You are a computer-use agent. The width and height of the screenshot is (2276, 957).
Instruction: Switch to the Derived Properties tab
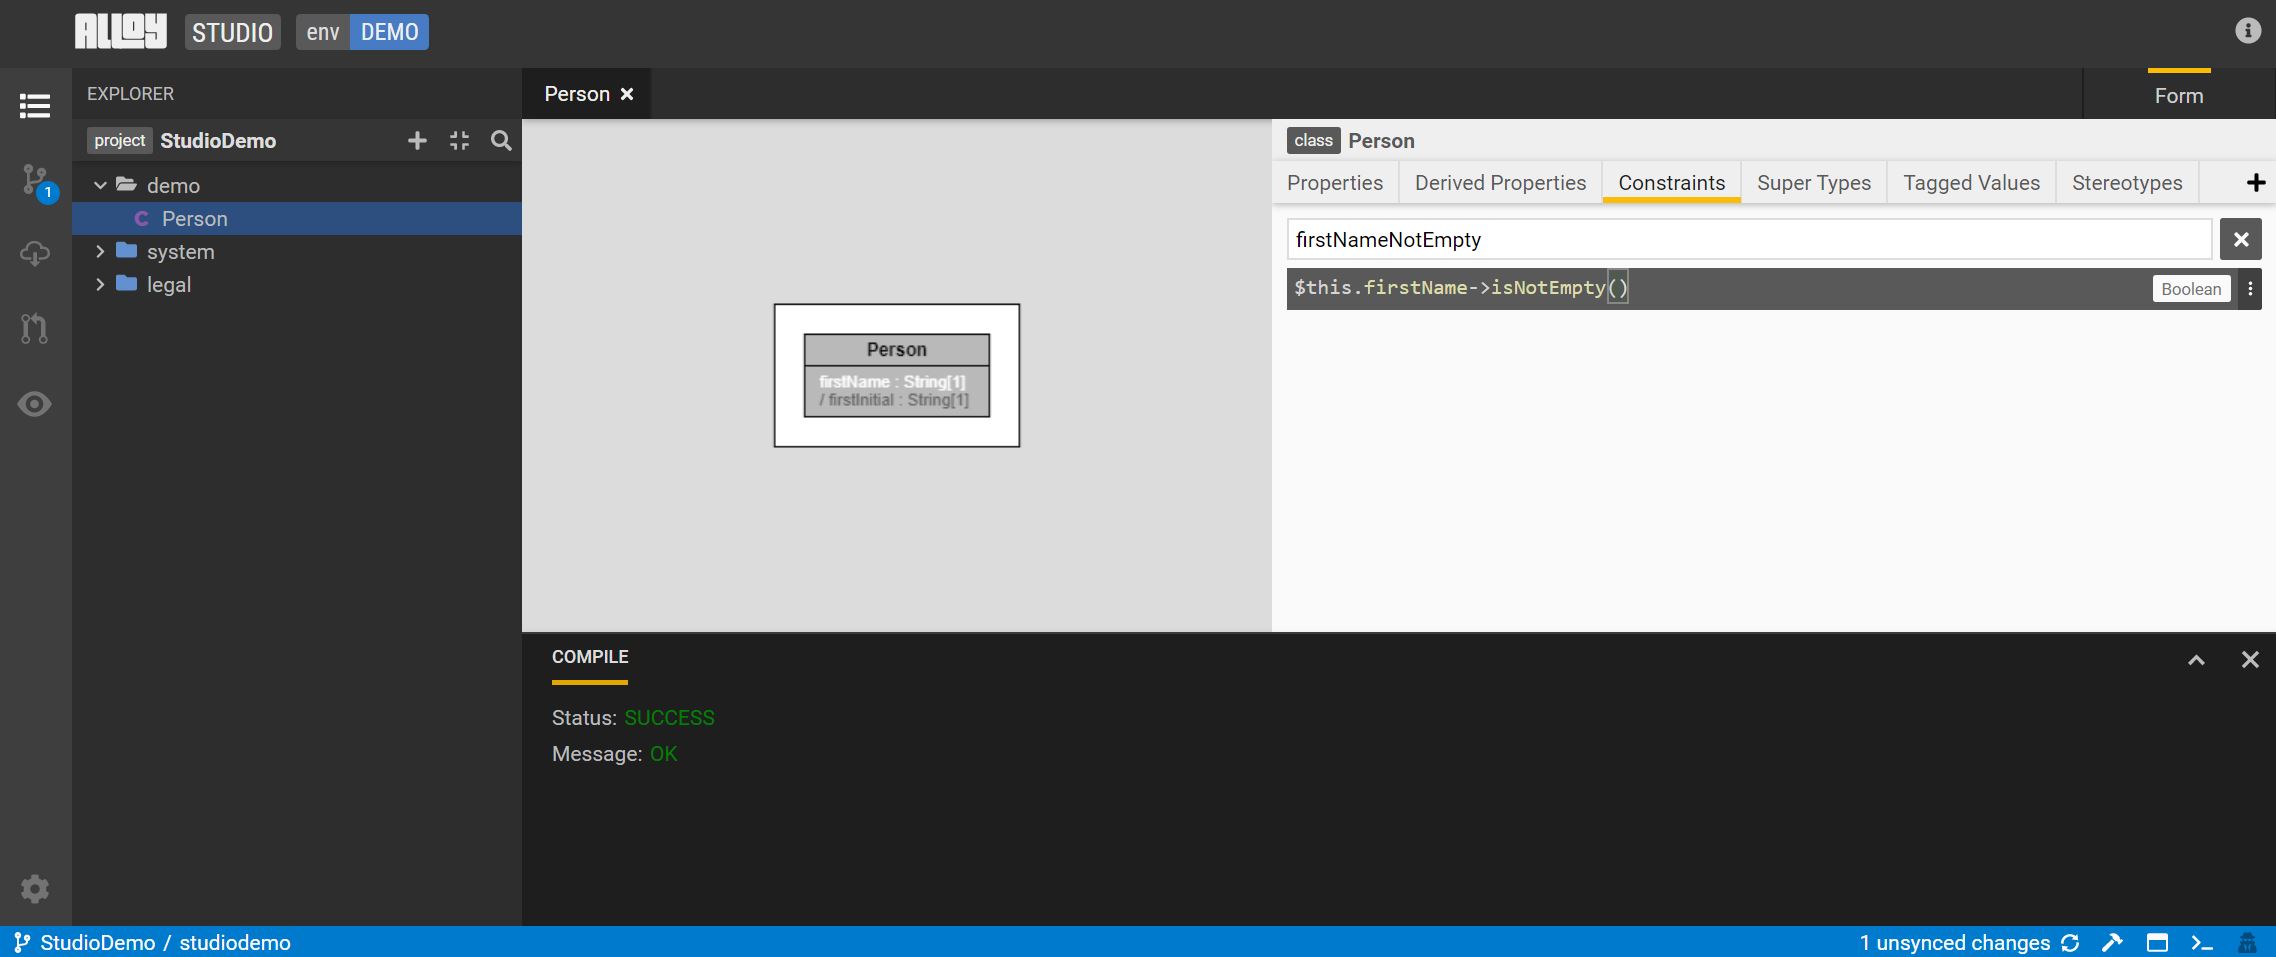pos(1500,183)
